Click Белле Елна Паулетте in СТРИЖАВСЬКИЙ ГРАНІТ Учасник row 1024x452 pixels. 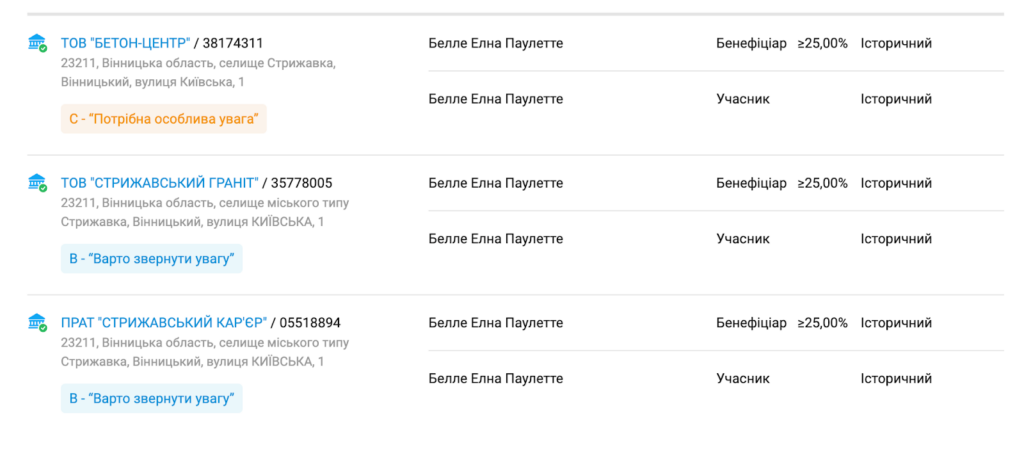pos(495,239)
